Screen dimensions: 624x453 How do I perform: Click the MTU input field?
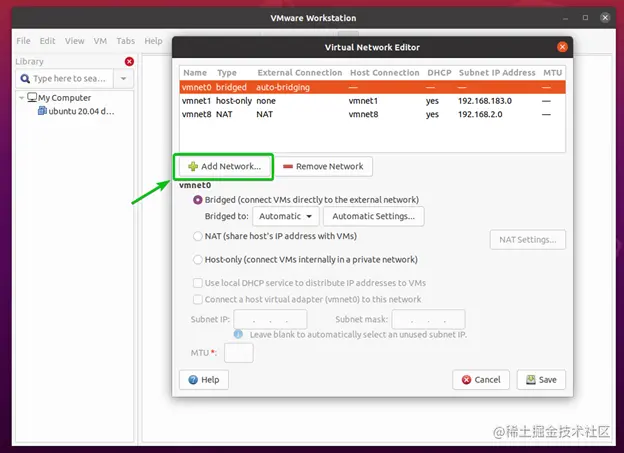coord(239,353)
